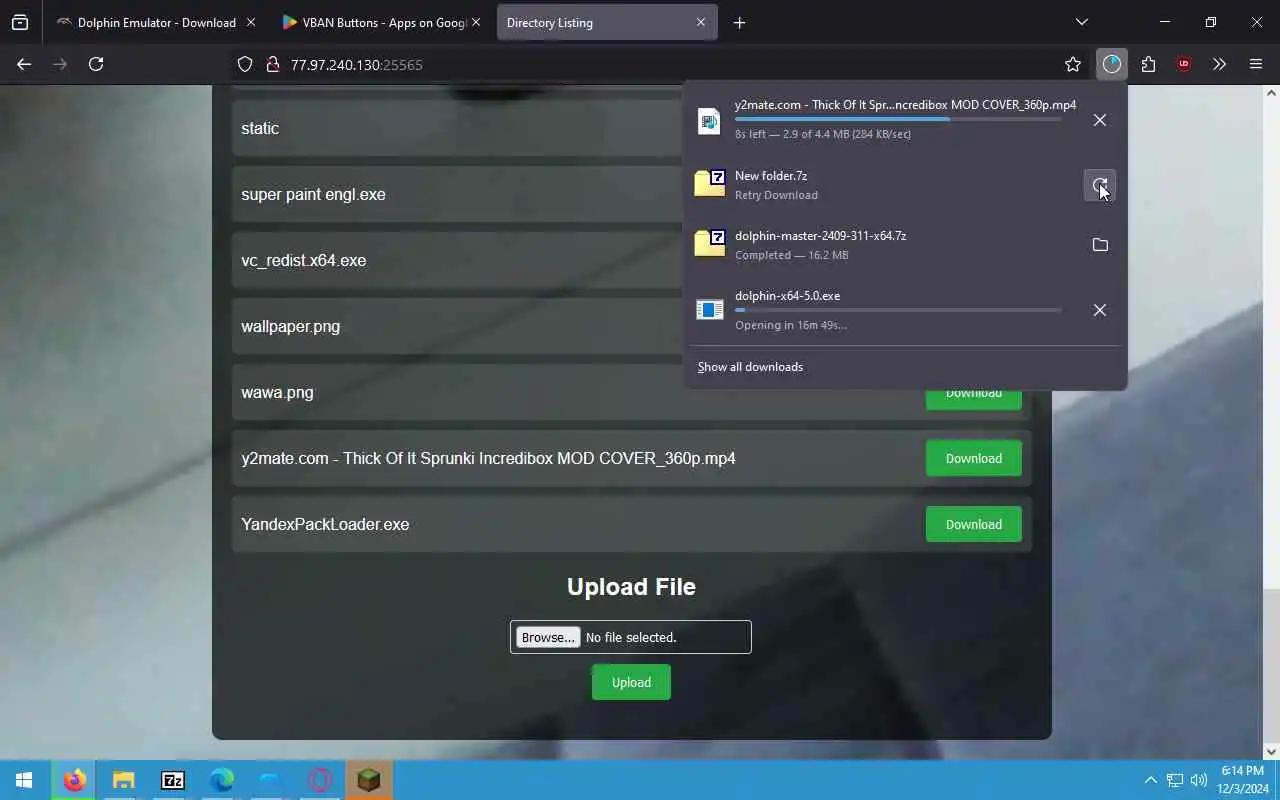Open folder containing dolphin-master-2409-311-x64.7z
This screenshot has height=800, width=1280.
pyautogui.click(x=1100, y=245)
